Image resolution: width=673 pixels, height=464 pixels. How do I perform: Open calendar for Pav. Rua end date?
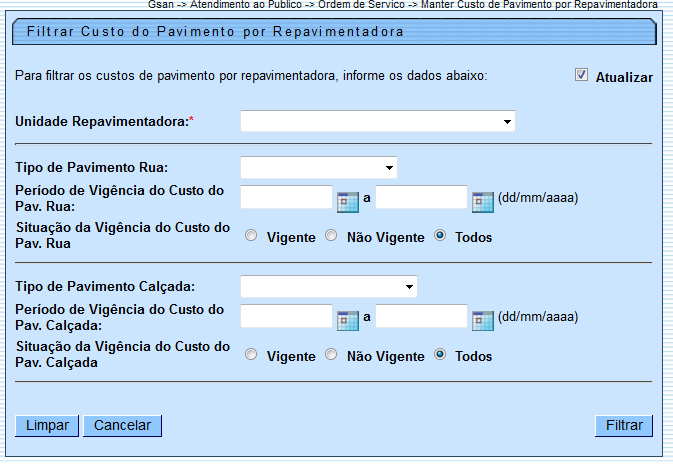[x=483, y=199]
